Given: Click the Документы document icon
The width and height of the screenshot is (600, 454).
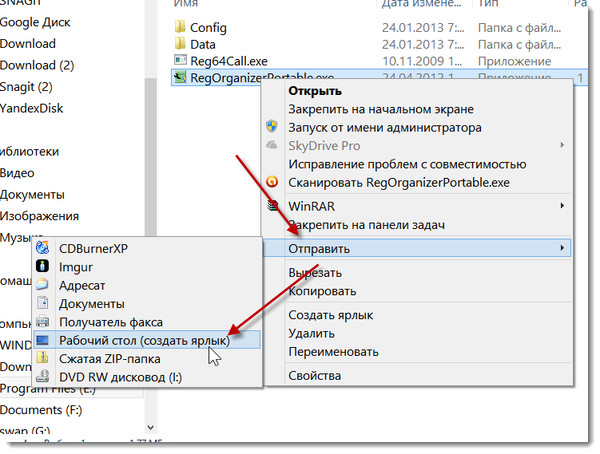Looking at the screenshot, I should [42, 303].
